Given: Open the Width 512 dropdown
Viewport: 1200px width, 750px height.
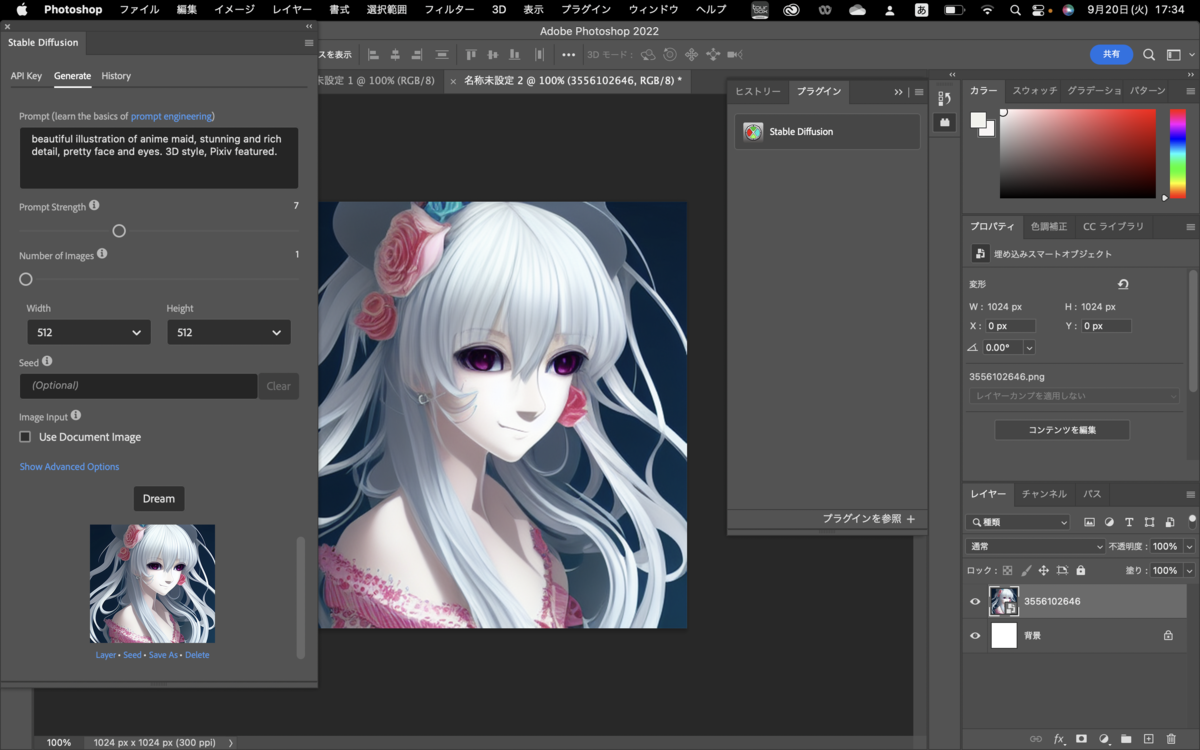Looking at the screenshot, I should tap(89, 332).
